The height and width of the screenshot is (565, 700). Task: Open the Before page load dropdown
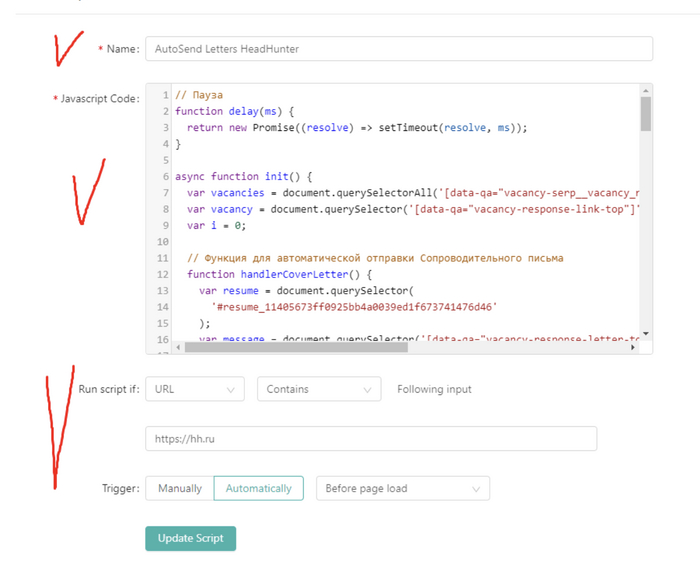click(x=403, y=488)
